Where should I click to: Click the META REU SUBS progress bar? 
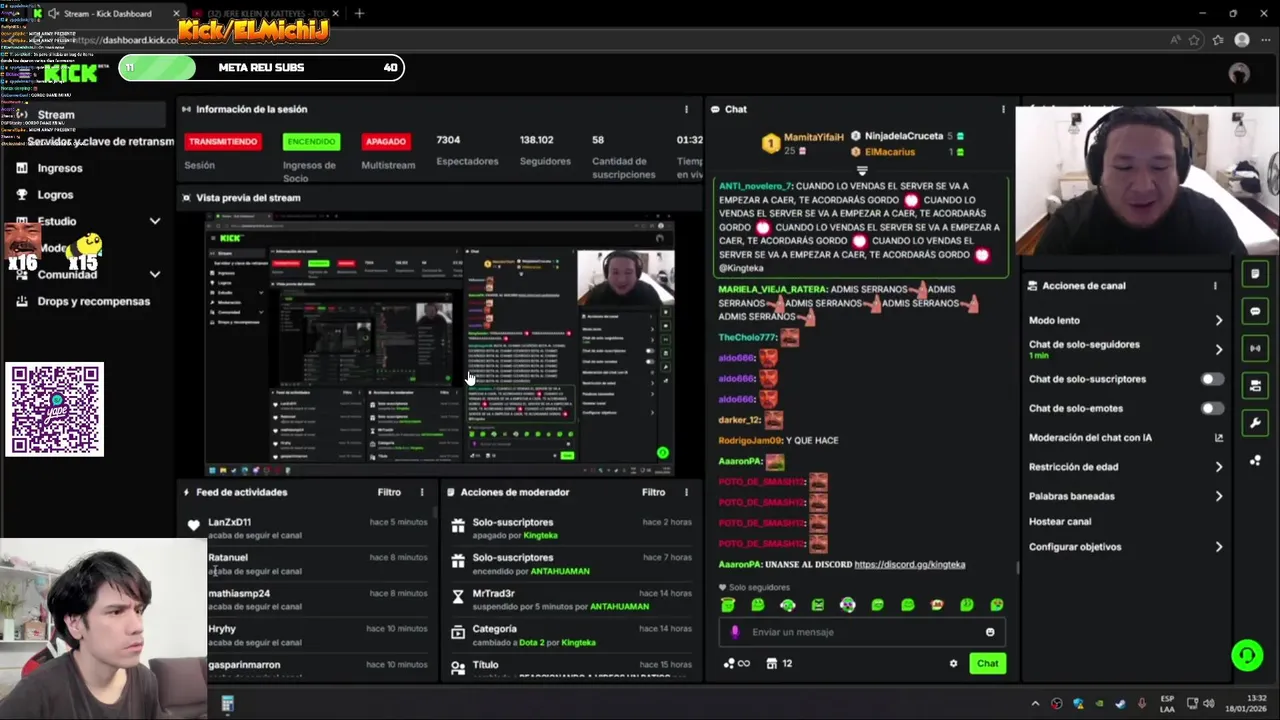click(x=261, y=67)
